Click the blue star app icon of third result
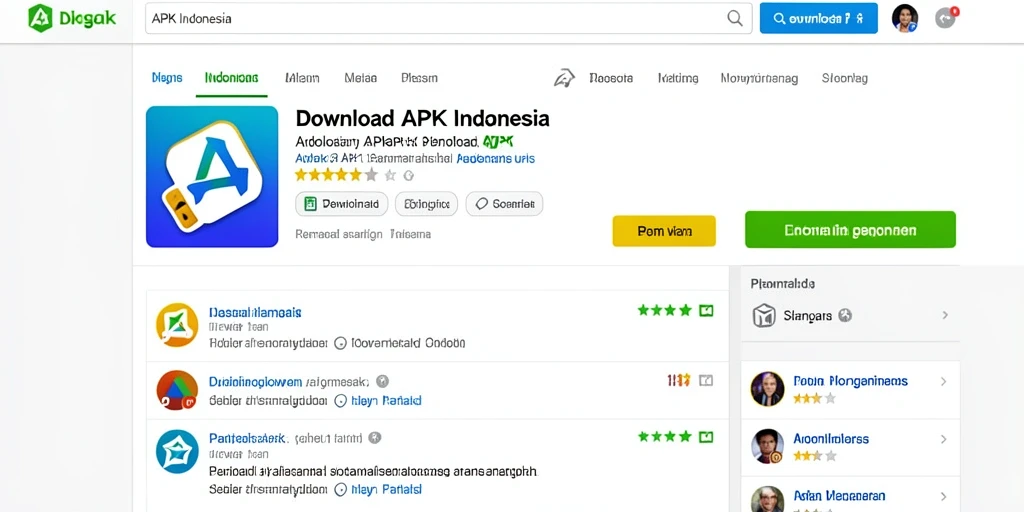 click(177, 451)
